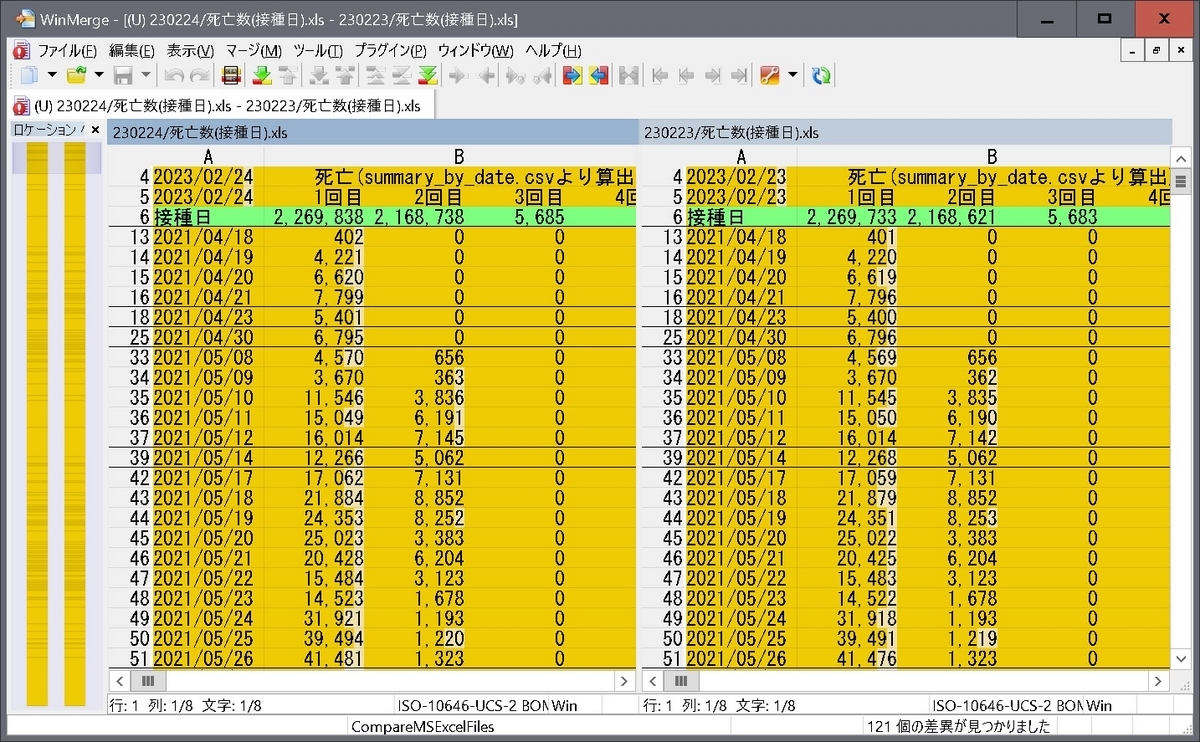Click the Previous Difference icon

point(288,75)
